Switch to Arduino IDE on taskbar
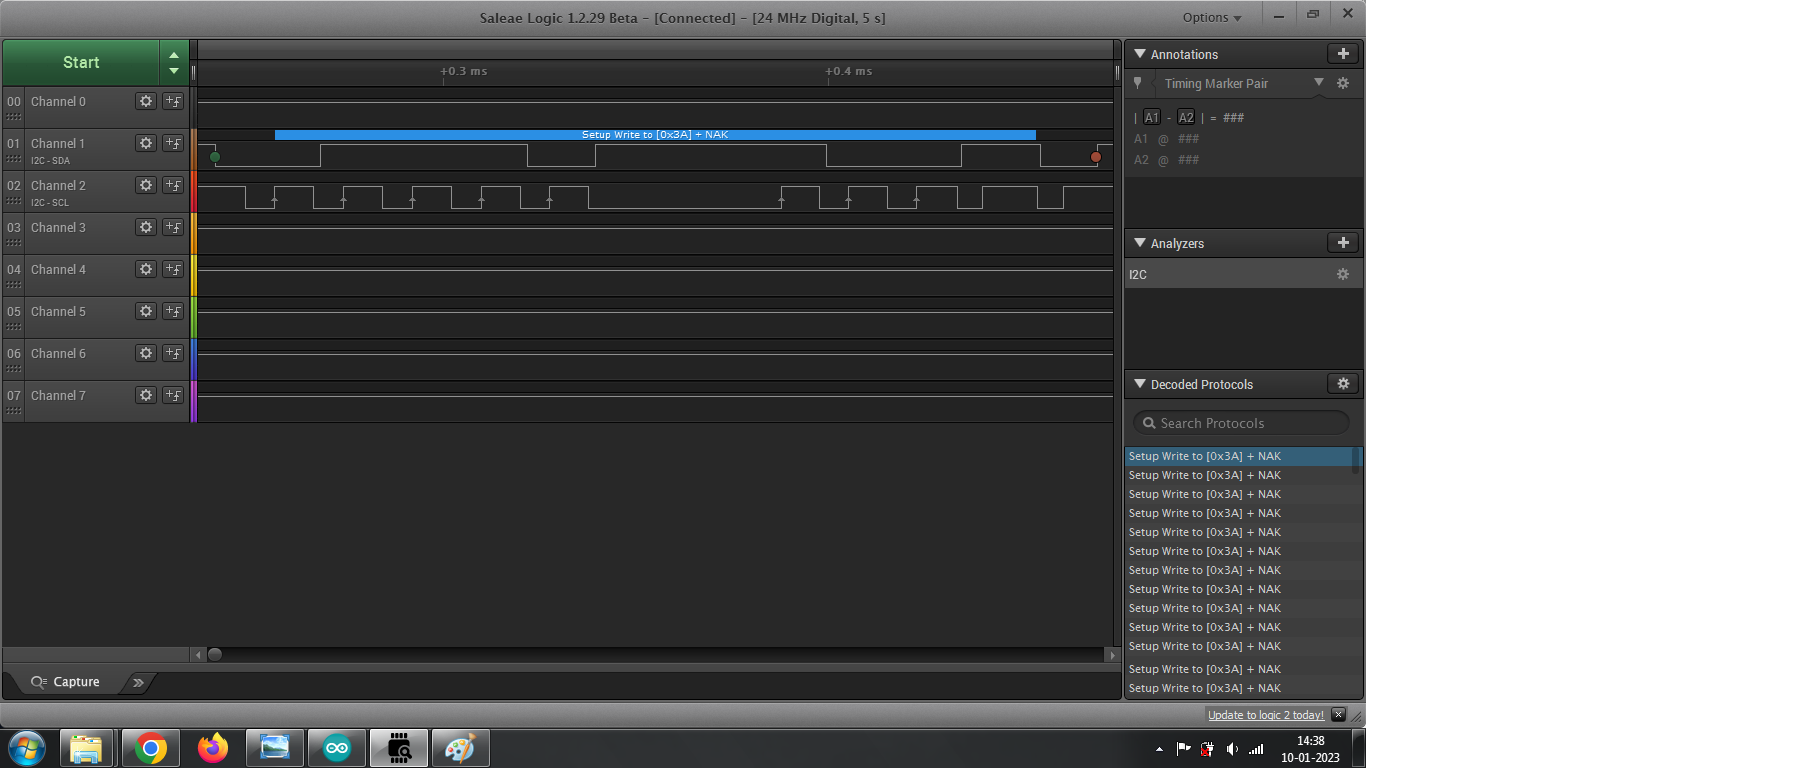 coord(337,748)
